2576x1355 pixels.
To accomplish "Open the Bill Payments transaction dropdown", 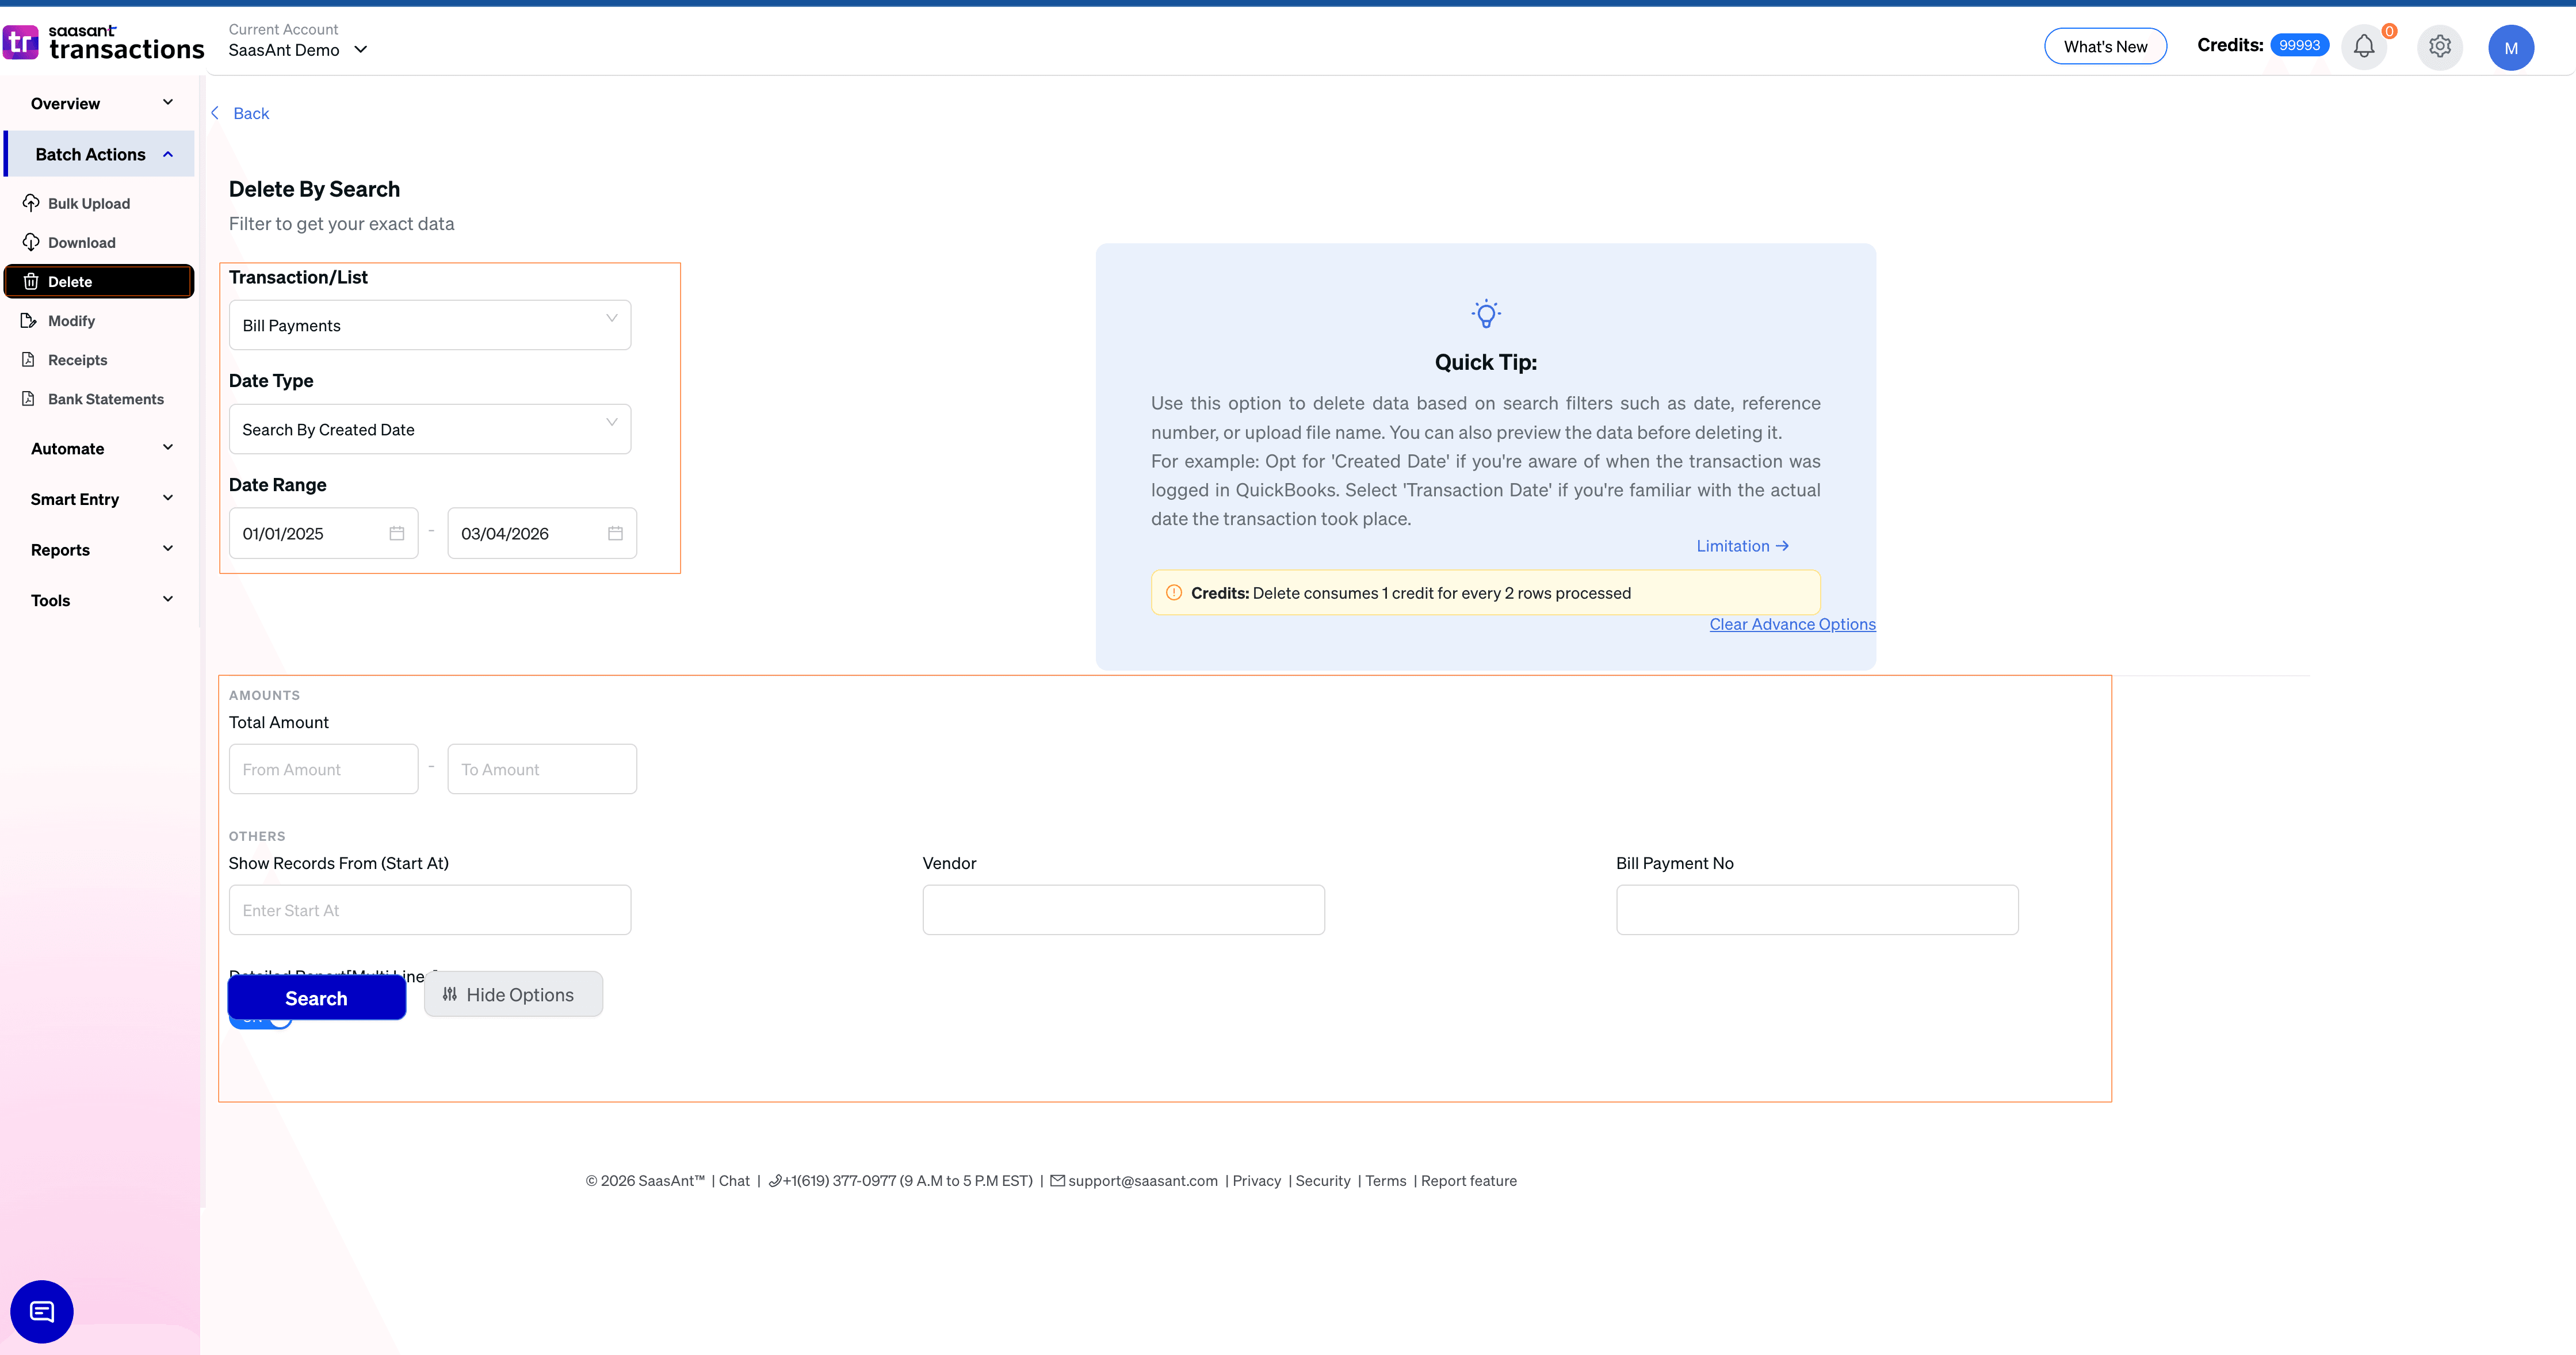I will (430, 324).
